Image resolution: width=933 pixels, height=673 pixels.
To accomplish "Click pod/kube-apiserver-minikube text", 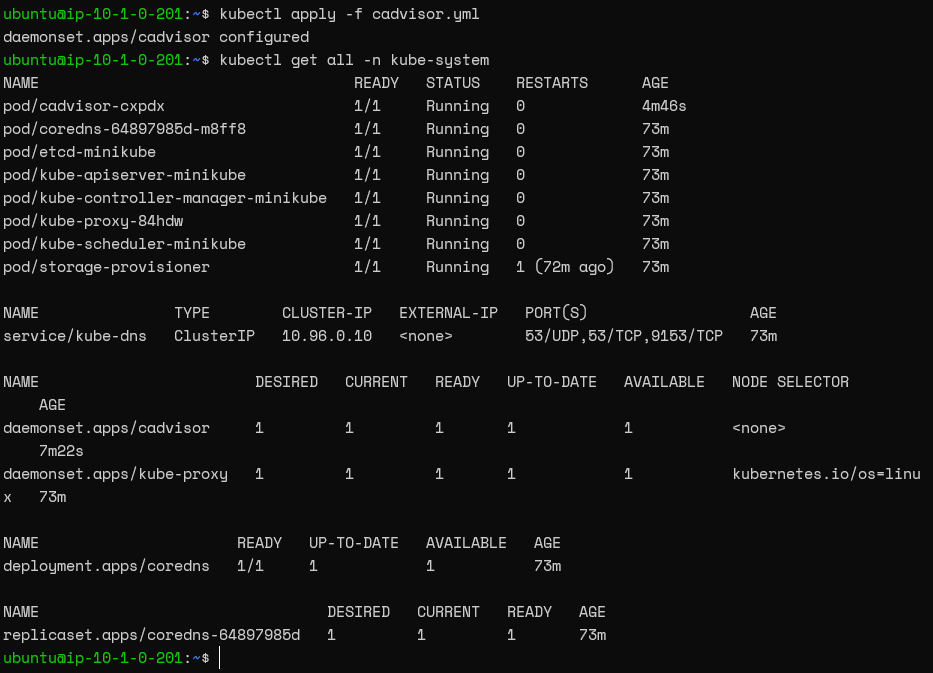I will (x=124, y=175).
